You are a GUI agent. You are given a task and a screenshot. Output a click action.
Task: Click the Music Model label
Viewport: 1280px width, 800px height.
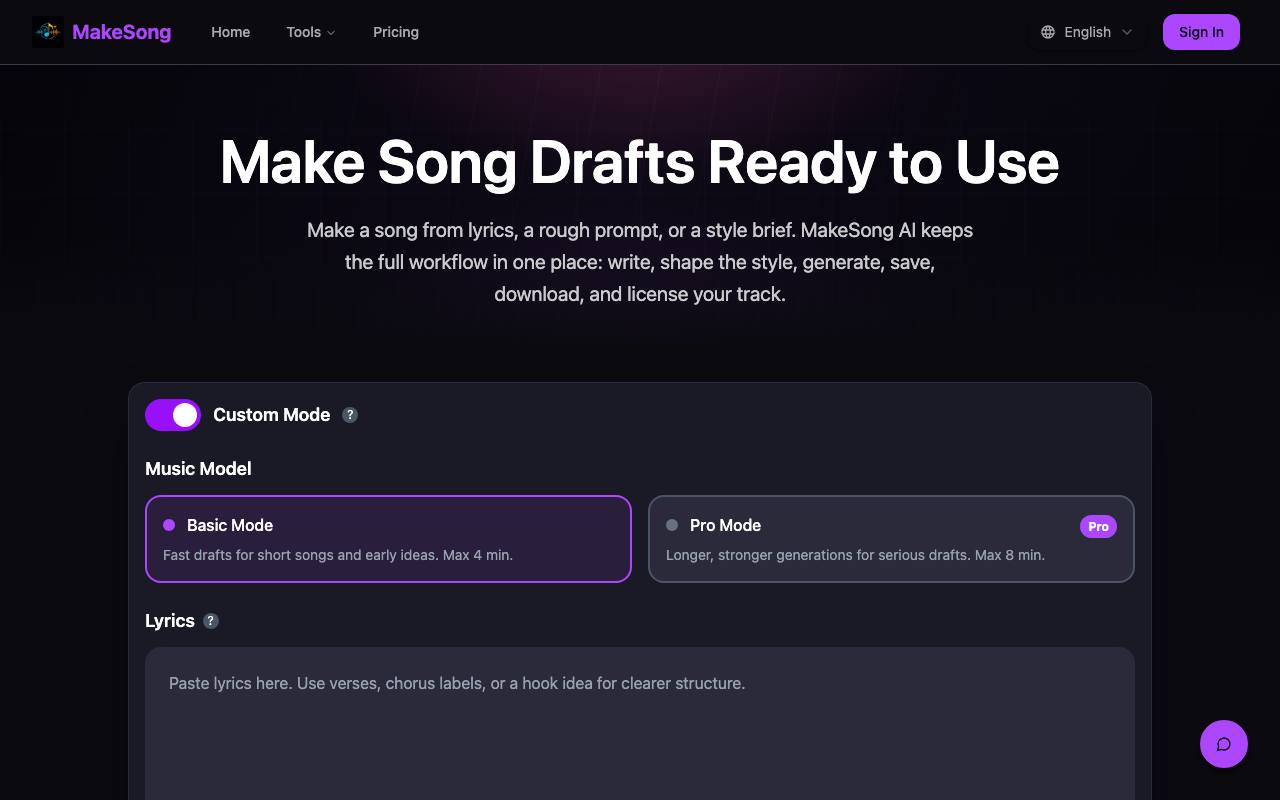point(198,469)
